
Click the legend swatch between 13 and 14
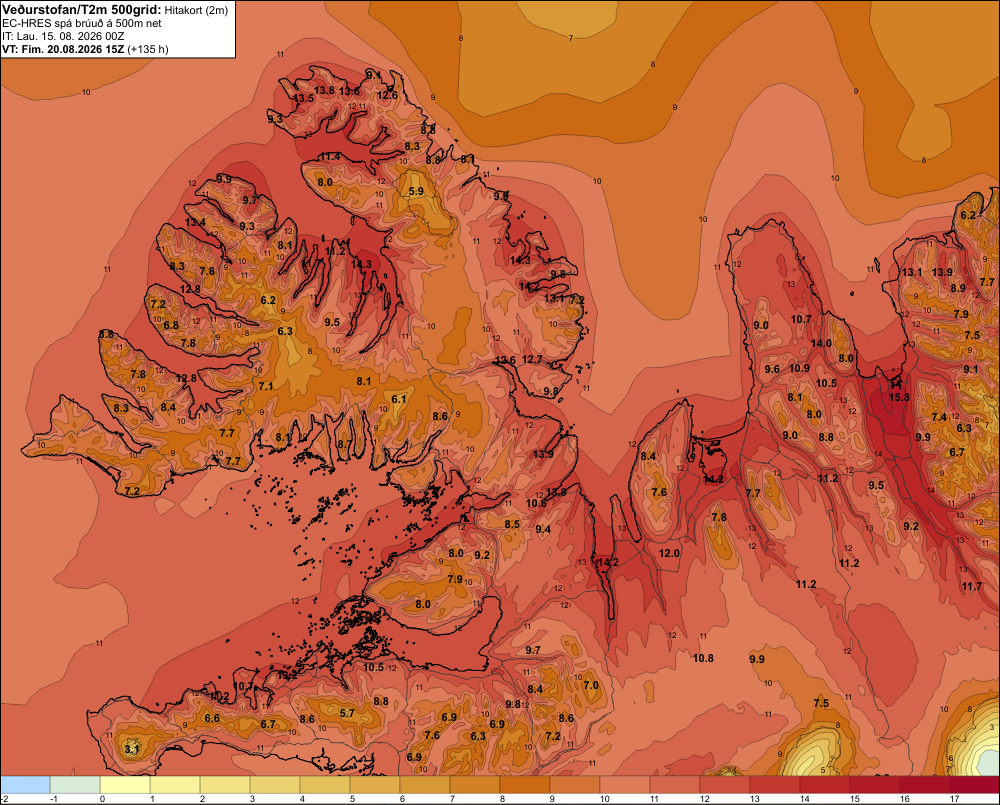click(774, 784)
